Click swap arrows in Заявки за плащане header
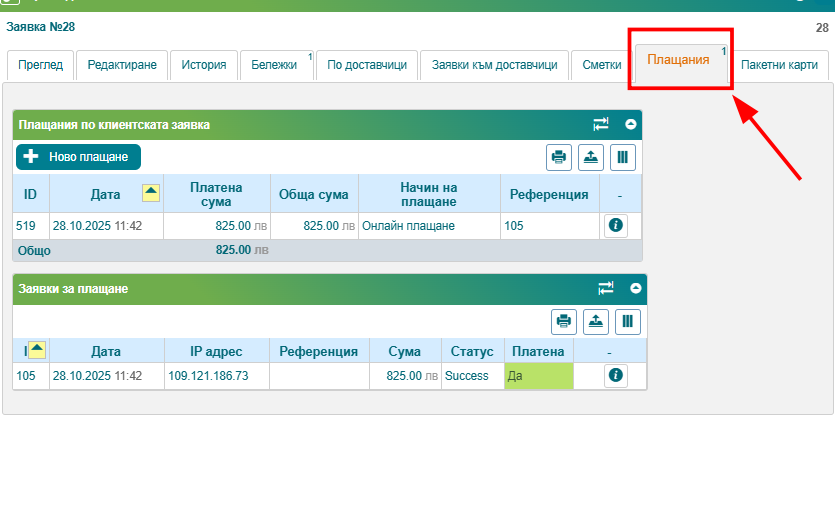835x532 pixels. 605,288
